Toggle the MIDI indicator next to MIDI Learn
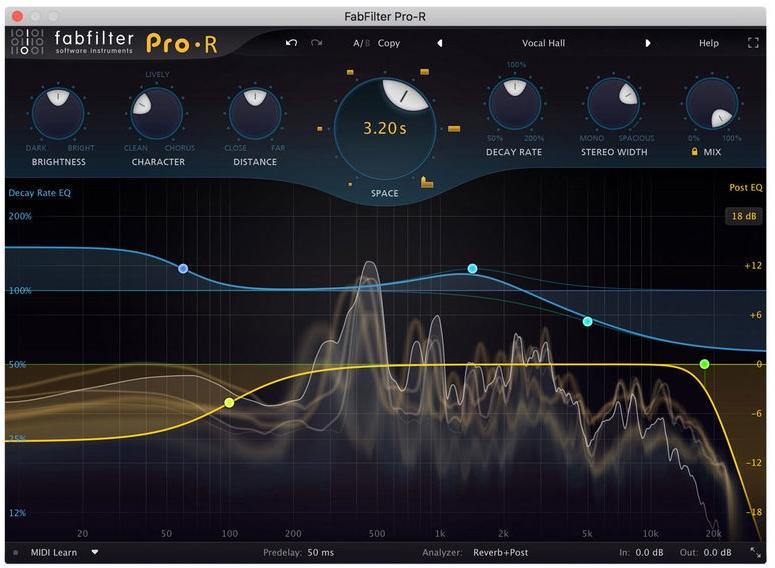The image size is (775, 568). pos(16,552)
